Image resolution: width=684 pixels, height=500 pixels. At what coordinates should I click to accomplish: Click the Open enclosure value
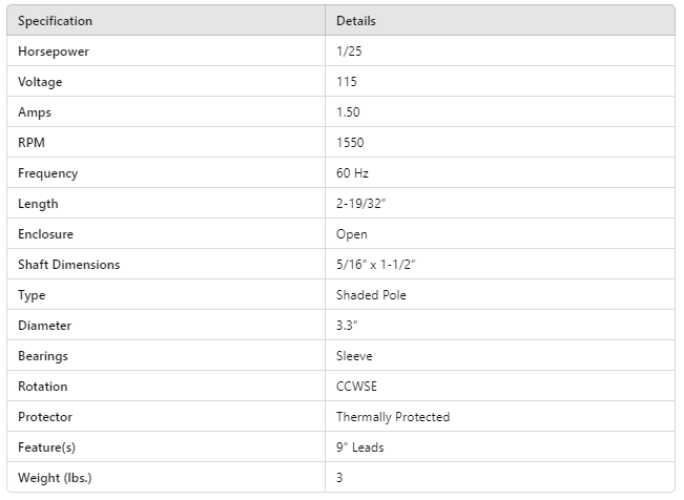coord(352,234)
